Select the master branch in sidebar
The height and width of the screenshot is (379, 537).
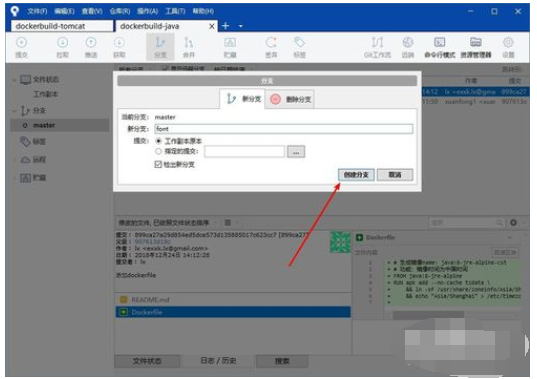pos(60,125)
